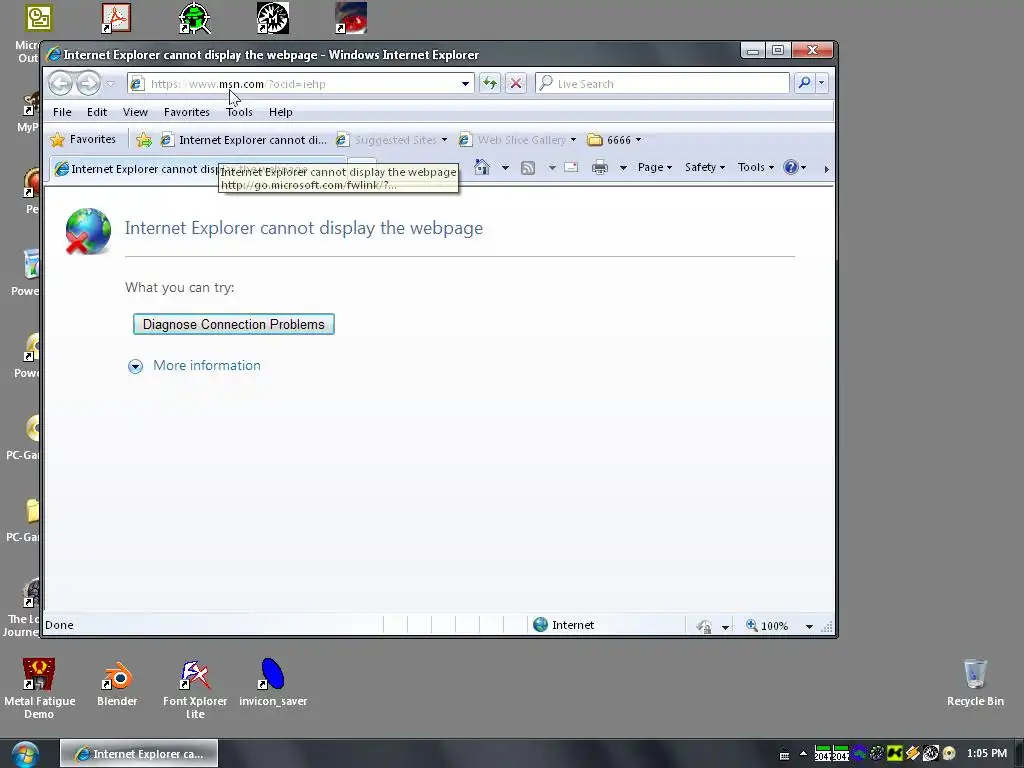1024x768 pixels.
Task: Click the on-screen keyboard tray icon
Action: [784, 755]
